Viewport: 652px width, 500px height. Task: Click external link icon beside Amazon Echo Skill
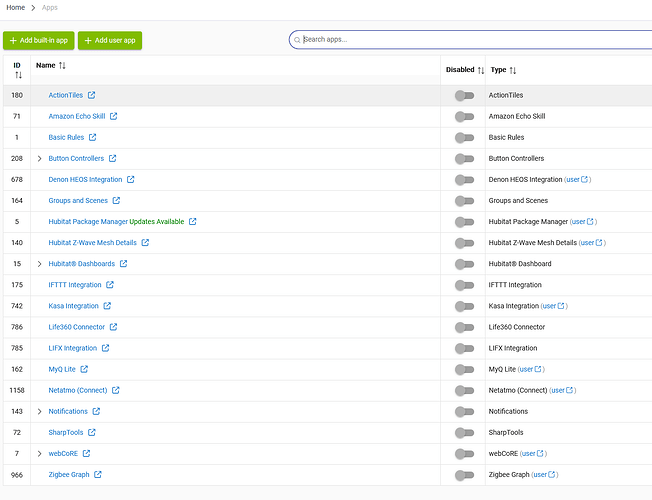[113, 117]
